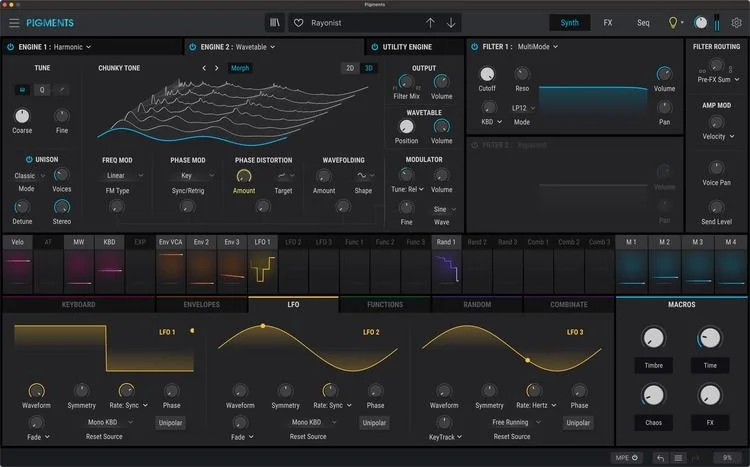The height and width of the screenshot is (467, 750).
Task: Open Filter 1 MultiMode type dropdown
Action: pos(538,46)
